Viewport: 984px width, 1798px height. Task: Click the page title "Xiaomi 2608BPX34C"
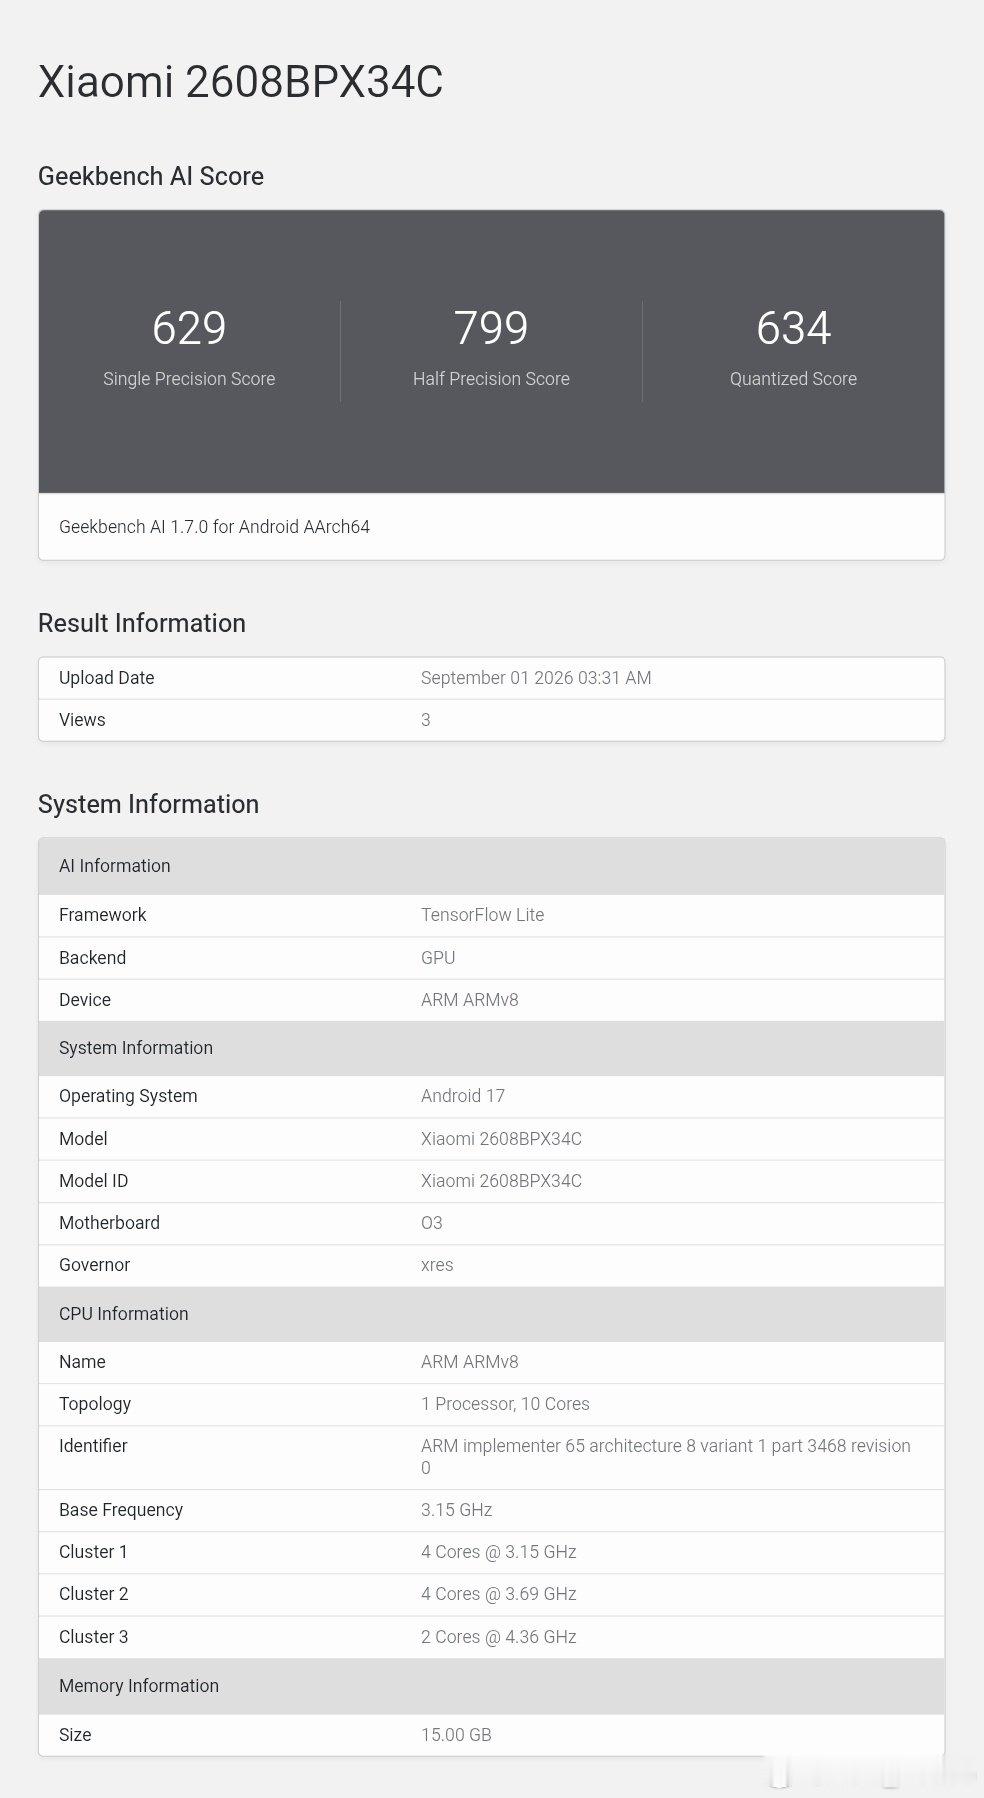tap(240, 82)
